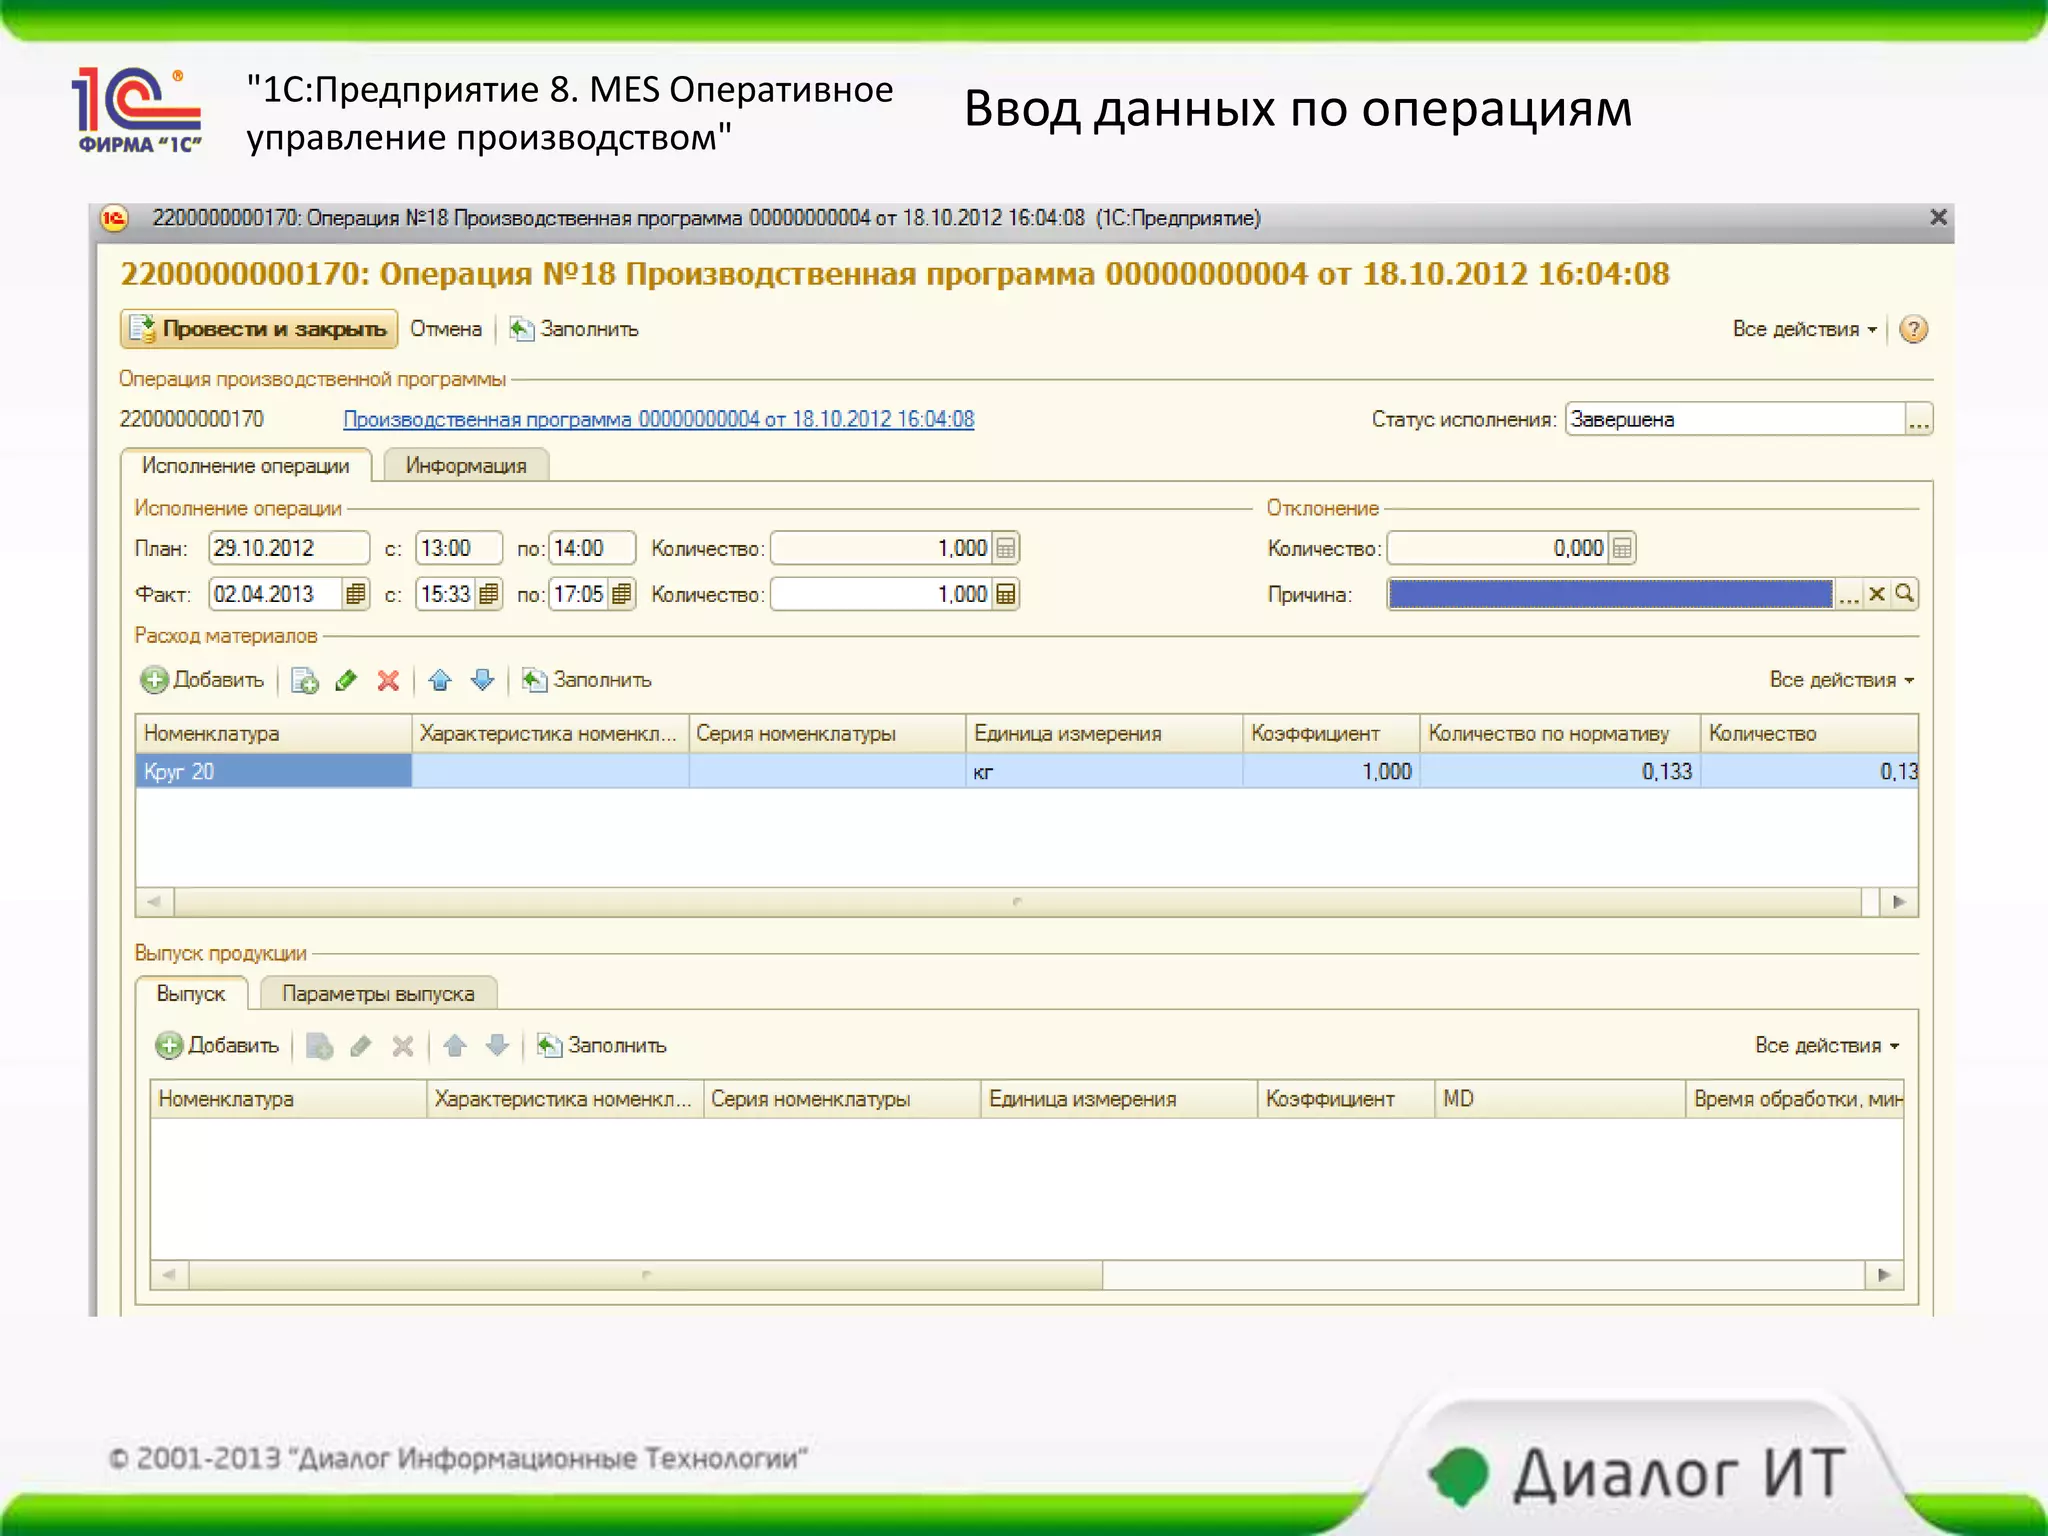Clear the Причина field with X icon
This screenshot has width=2048, height=1536.
pyautogui.click(x=1877, y=594)
